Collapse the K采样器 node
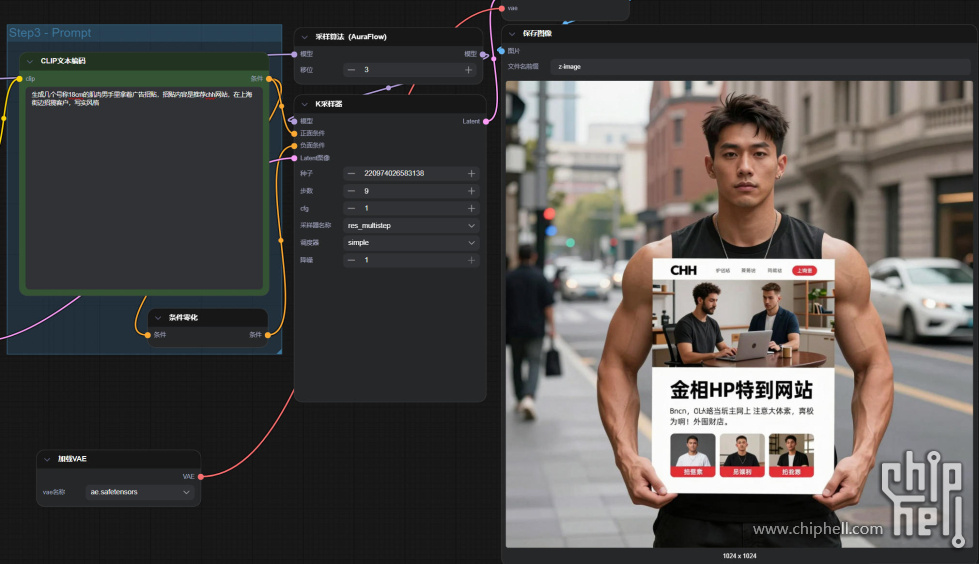This screenshot has width=979, height=564. tap(305, 104)
